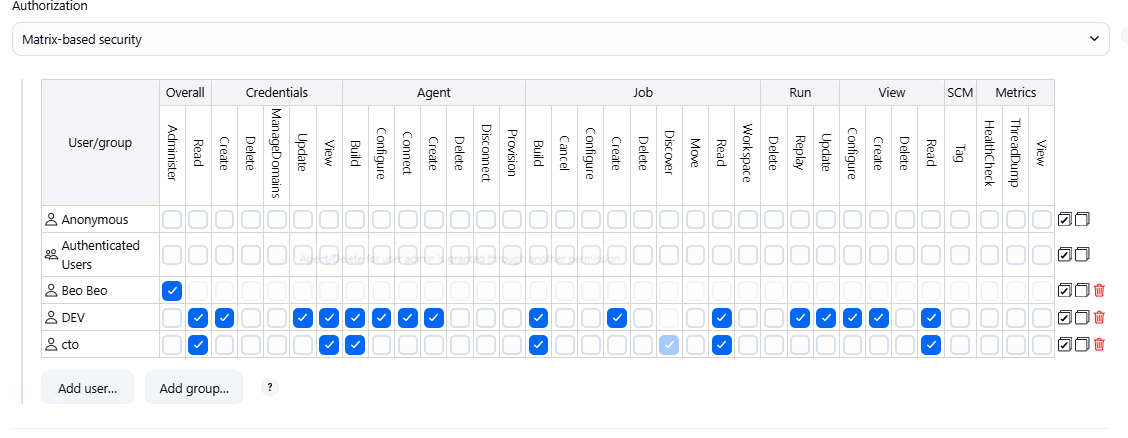Enable Metrics HealthCheck for DEV

989,318
